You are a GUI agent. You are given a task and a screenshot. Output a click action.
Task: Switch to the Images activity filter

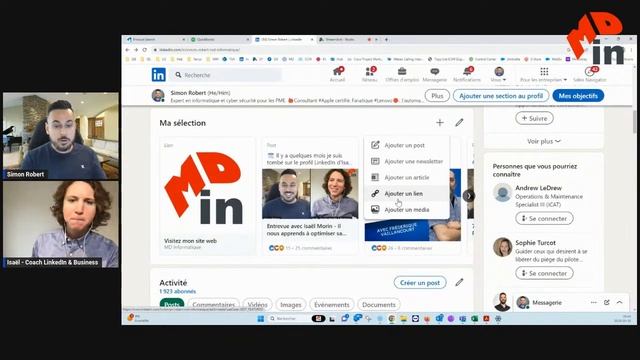[291, 304]
